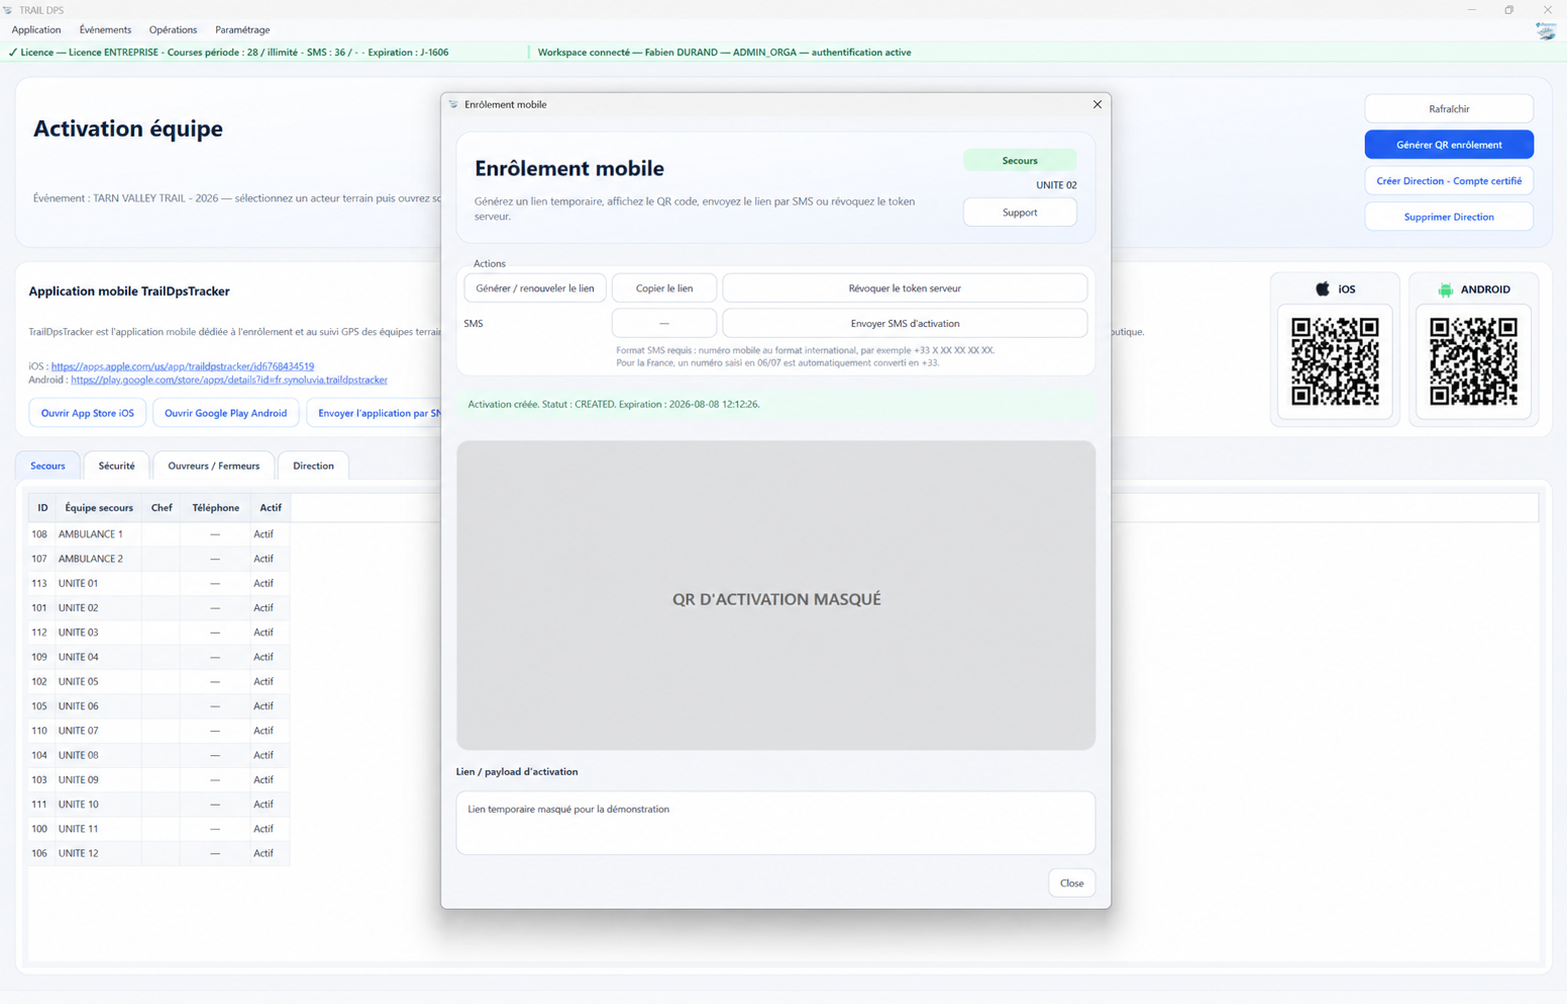Click the logo icon at the menu bar's right end
The width and height of the screenshot is (1567, 1004).
point(1546,31)
